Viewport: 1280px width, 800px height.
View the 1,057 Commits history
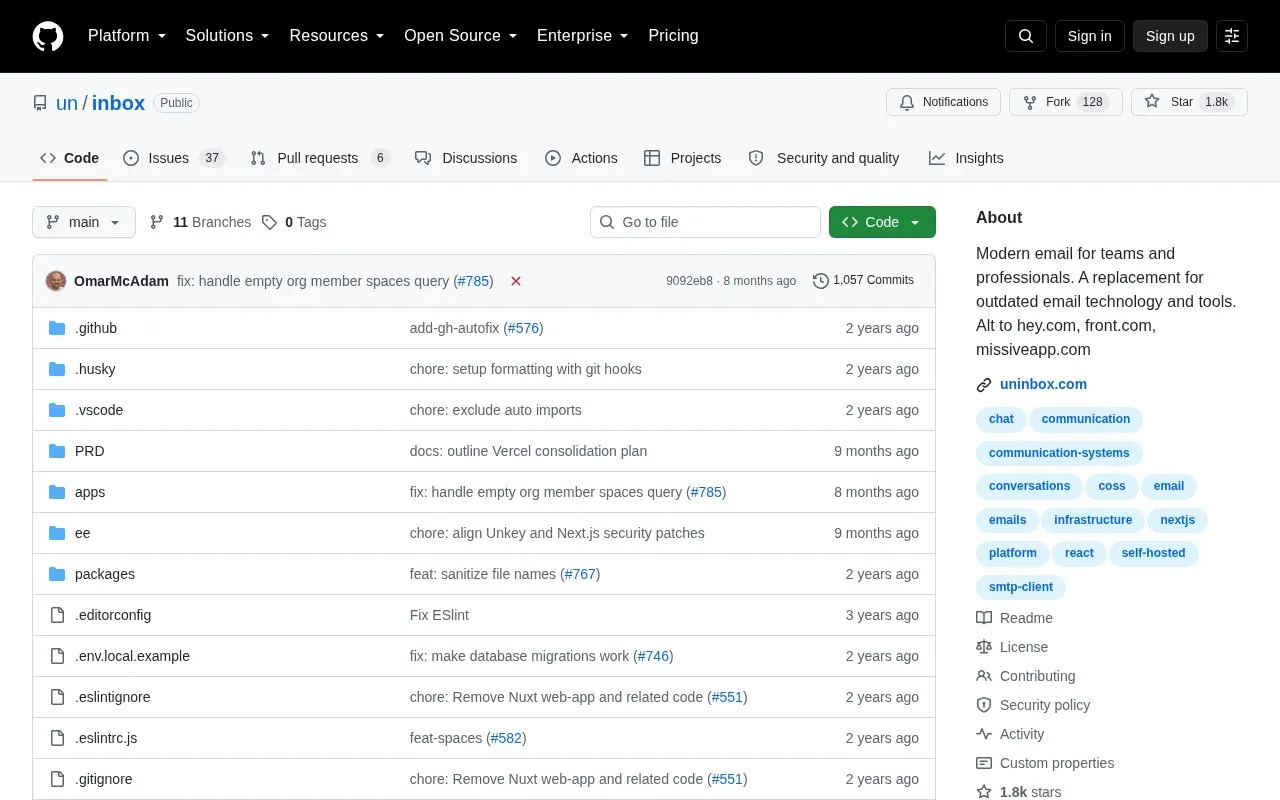(x=863, y=281)
